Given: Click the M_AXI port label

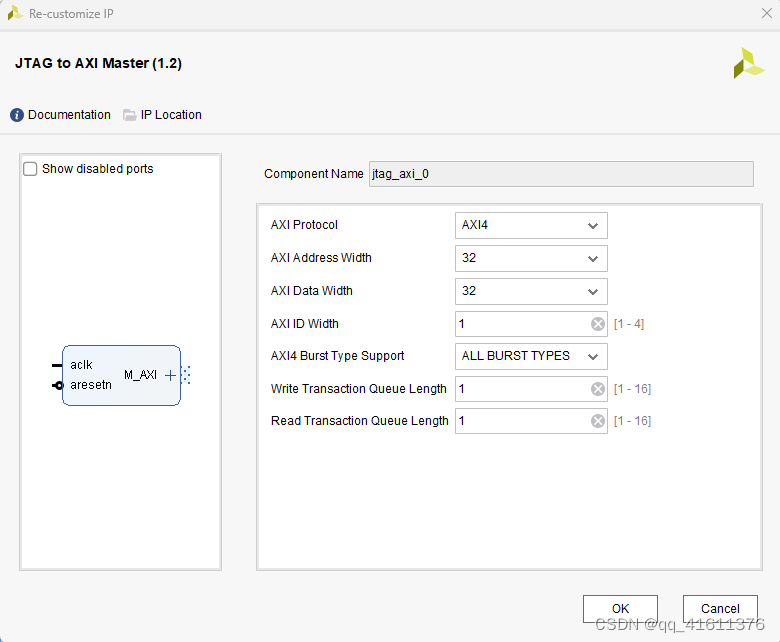Looking at the screenshot, I should point(140,375).
